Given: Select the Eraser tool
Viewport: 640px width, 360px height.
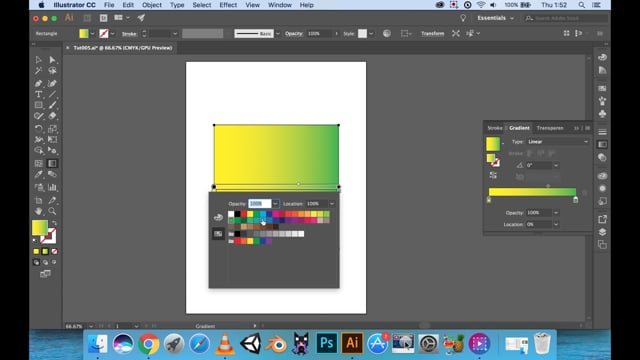Looking at the screenshot, I should coord(52,116).
